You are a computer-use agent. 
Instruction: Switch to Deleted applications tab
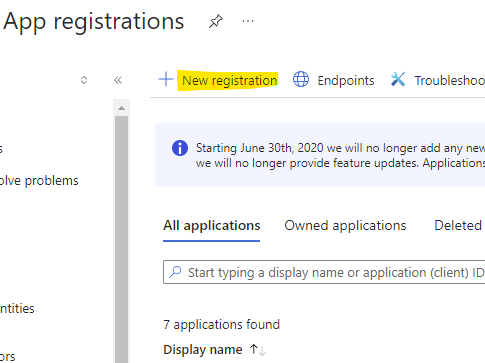[459, 226]
